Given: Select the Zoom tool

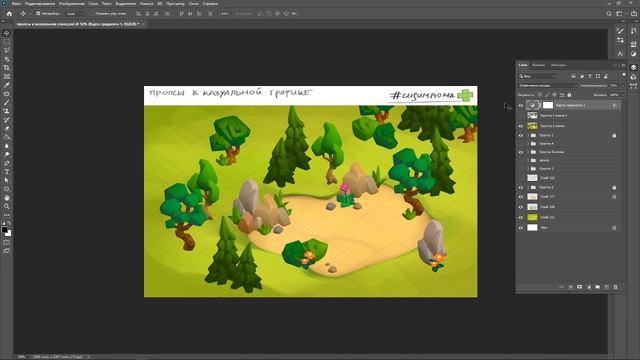Looking at the screenshot, I should click(x=7, y=207).
